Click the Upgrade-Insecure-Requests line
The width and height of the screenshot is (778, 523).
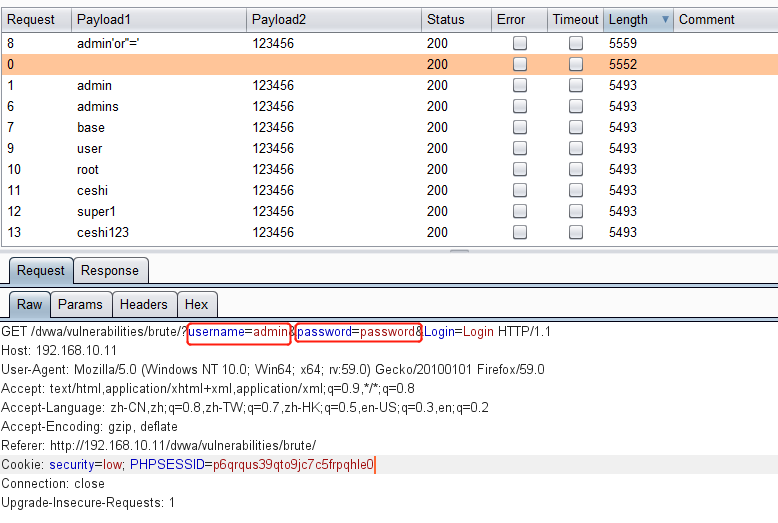click(88, 503)
